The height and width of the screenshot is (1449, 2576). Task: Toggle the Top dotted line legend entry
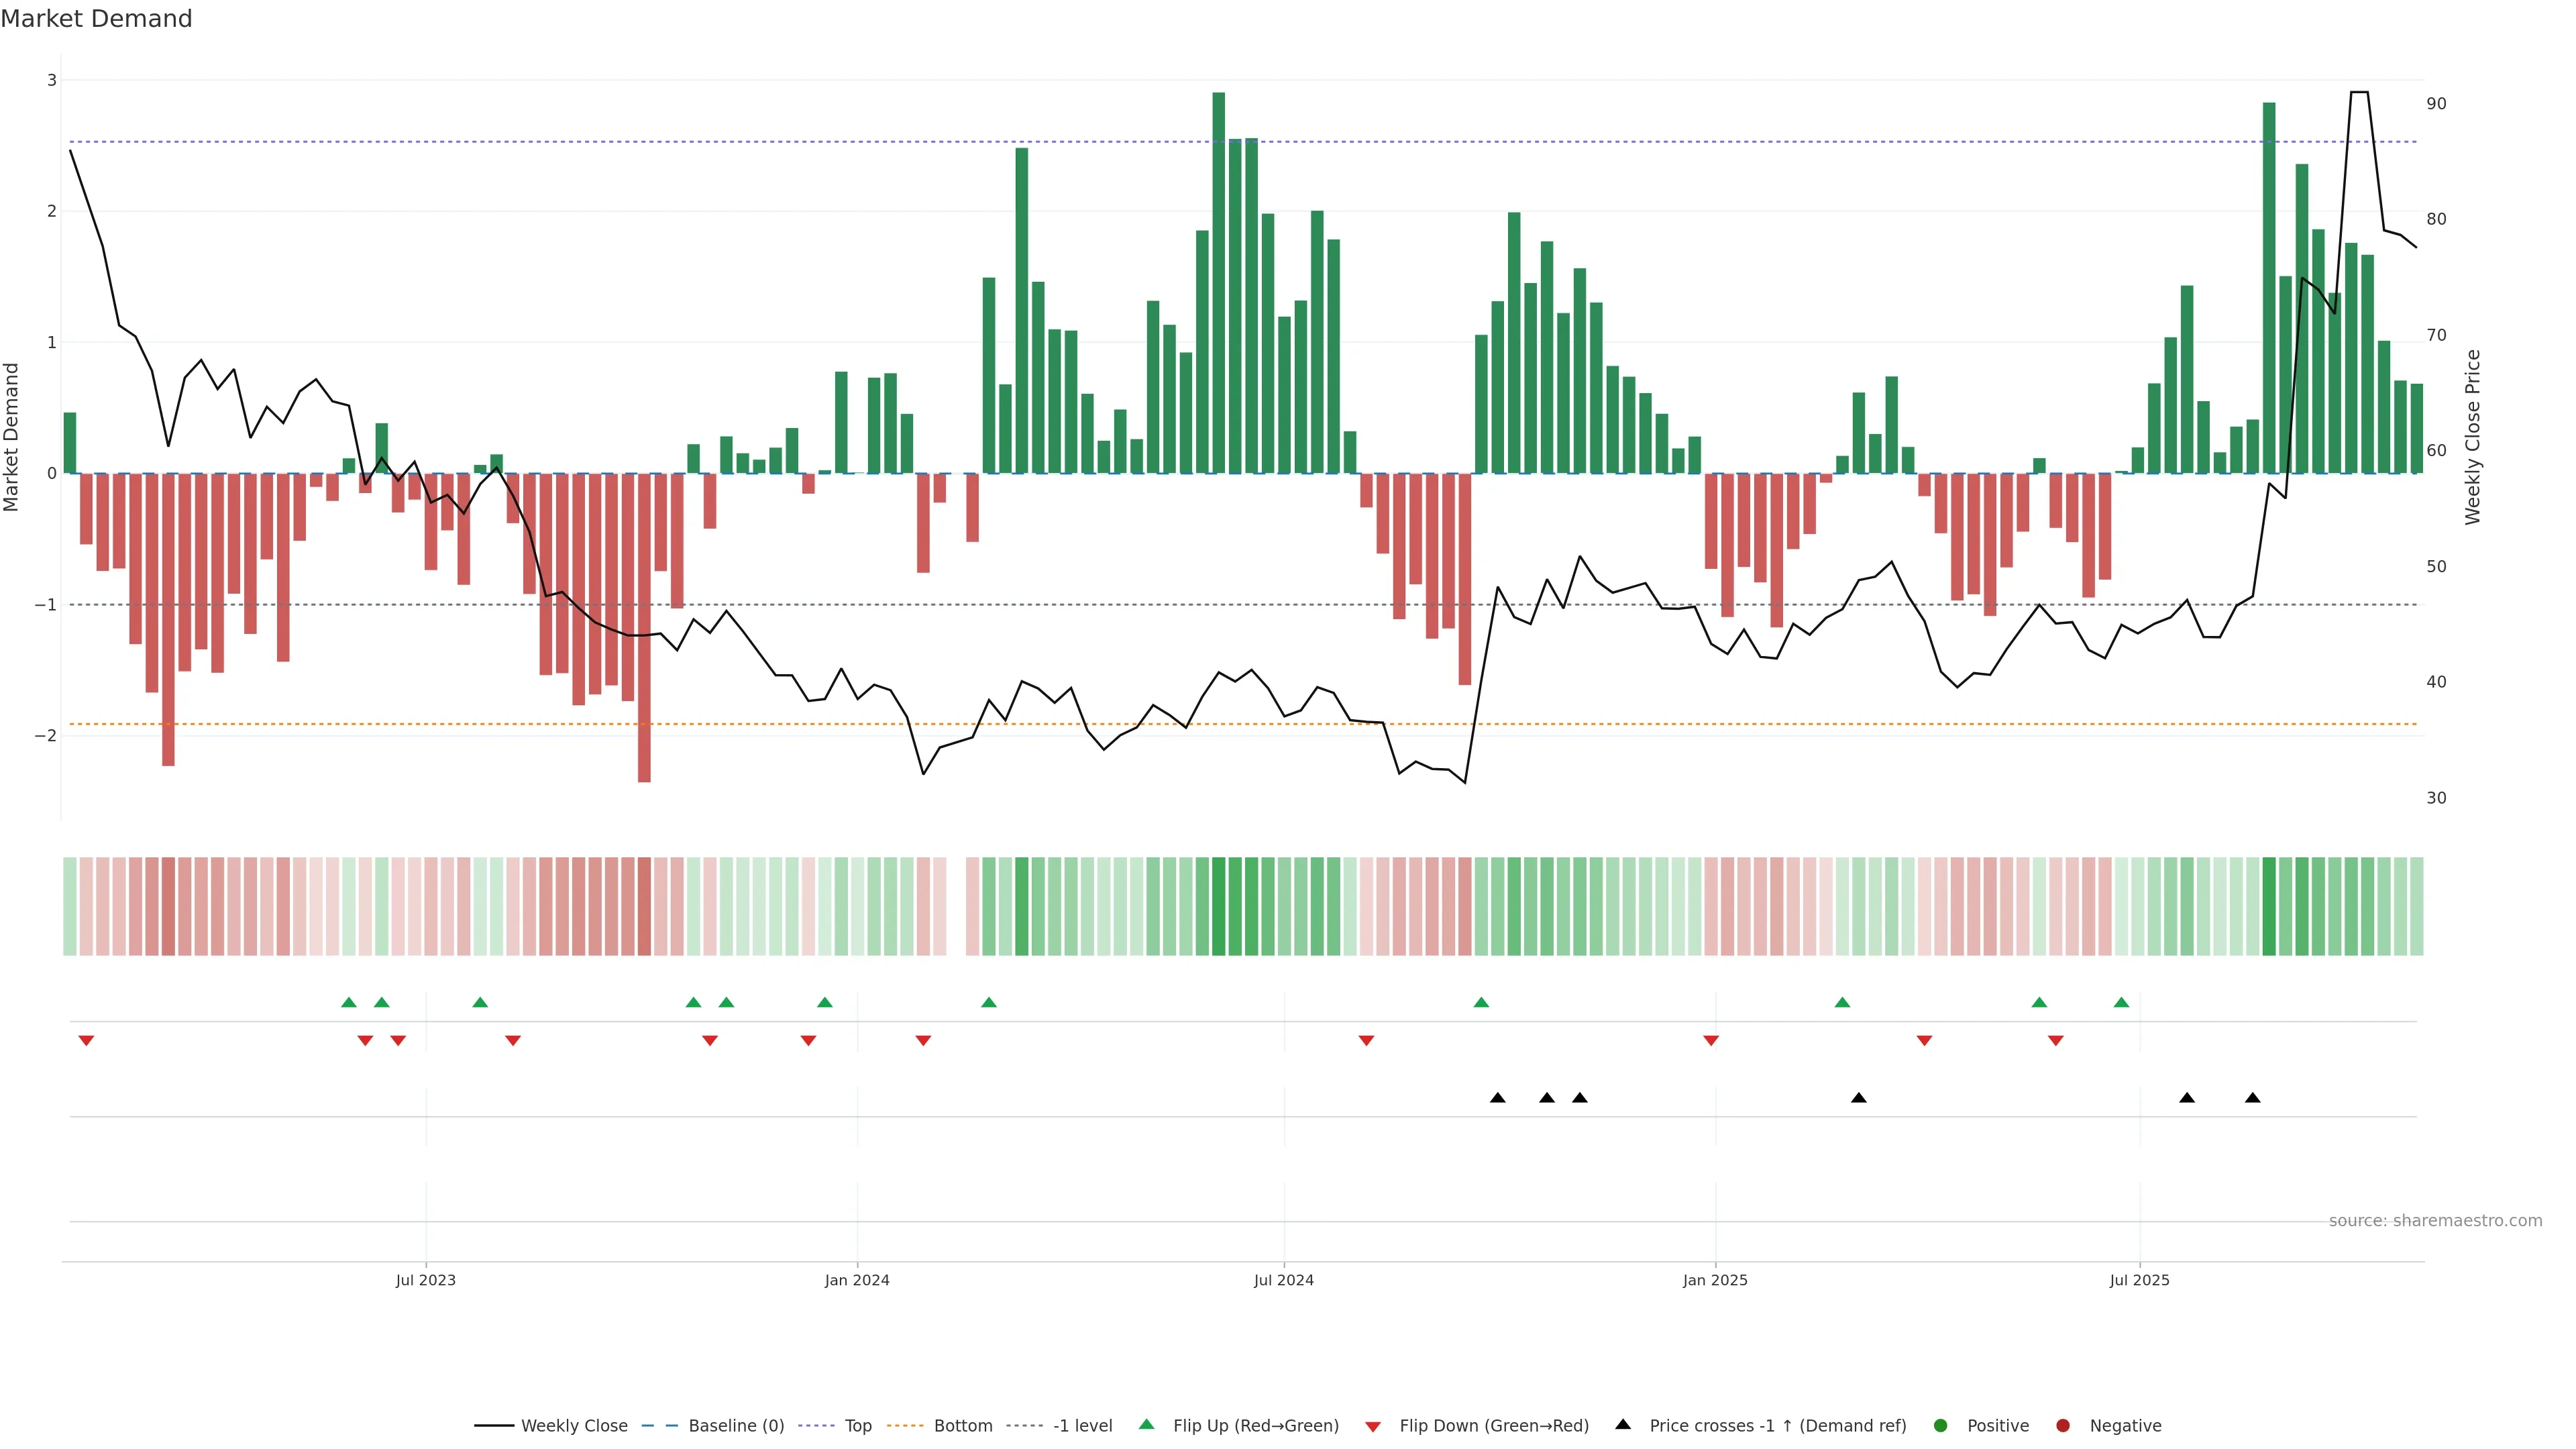tap(857, 1425)
